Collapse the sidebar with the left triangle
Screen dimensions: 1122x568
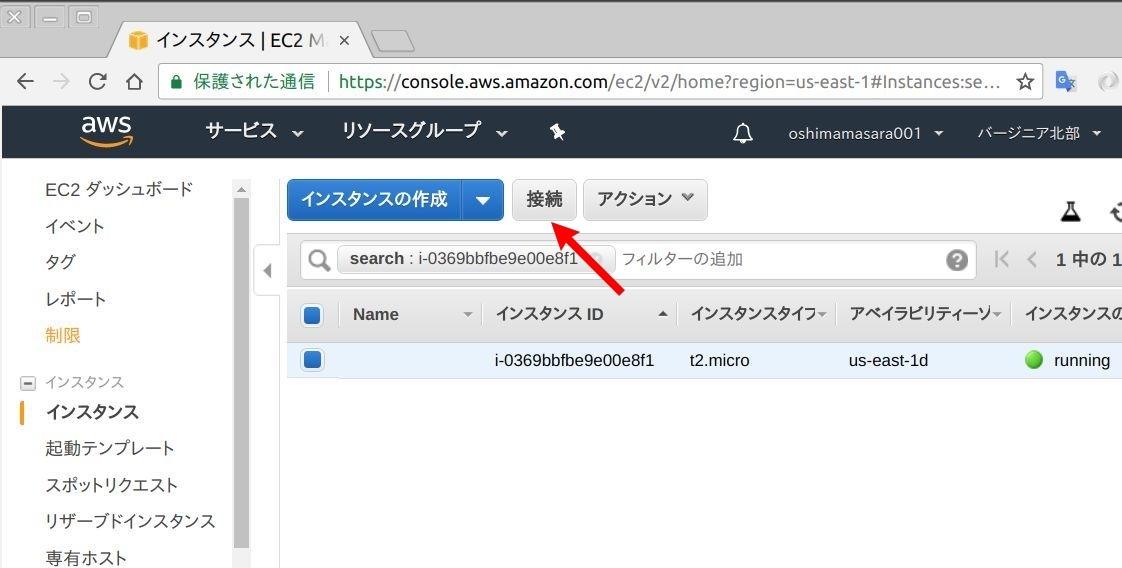(267, 270)
